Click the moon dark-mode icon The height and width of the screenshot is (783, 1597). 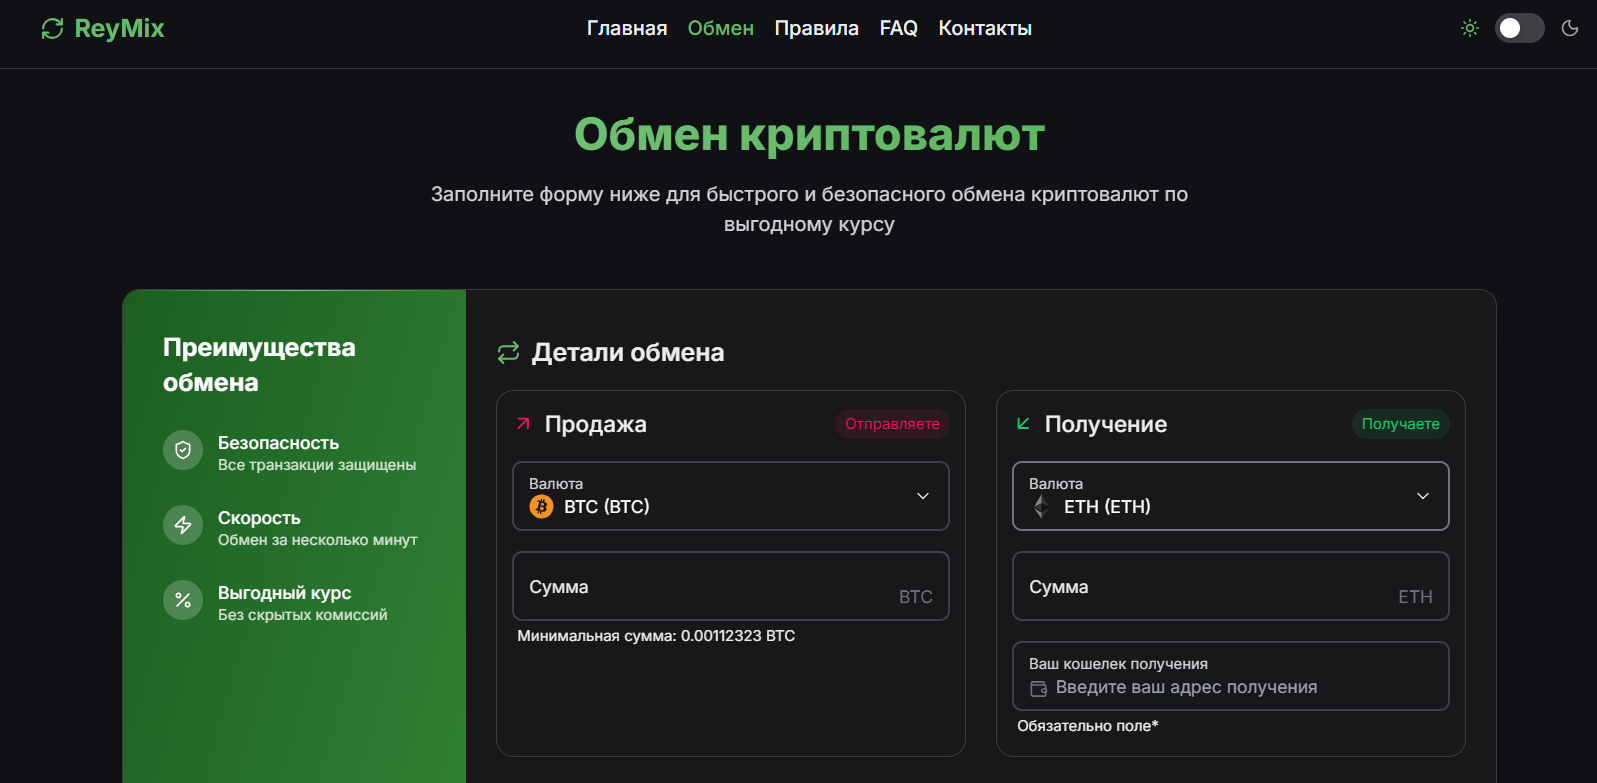tap(1570, 28)
